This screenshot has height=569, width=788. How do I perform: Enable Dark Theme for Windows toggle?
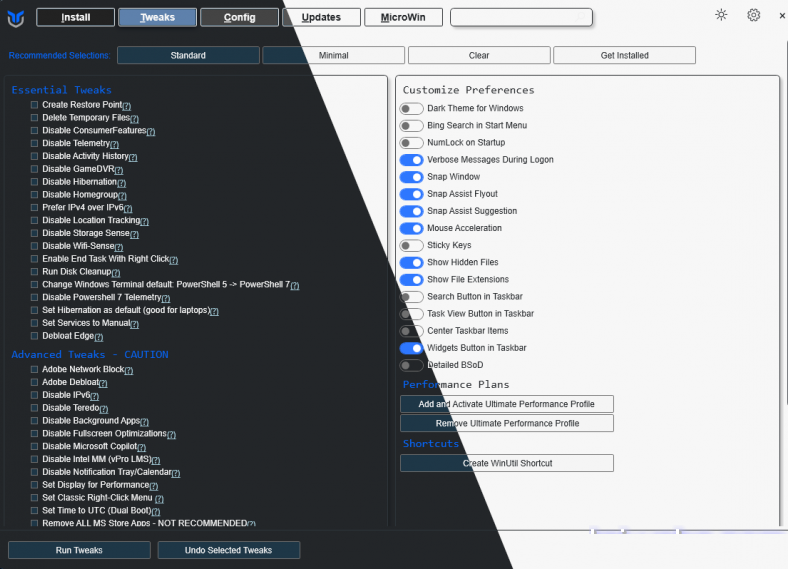411,109
